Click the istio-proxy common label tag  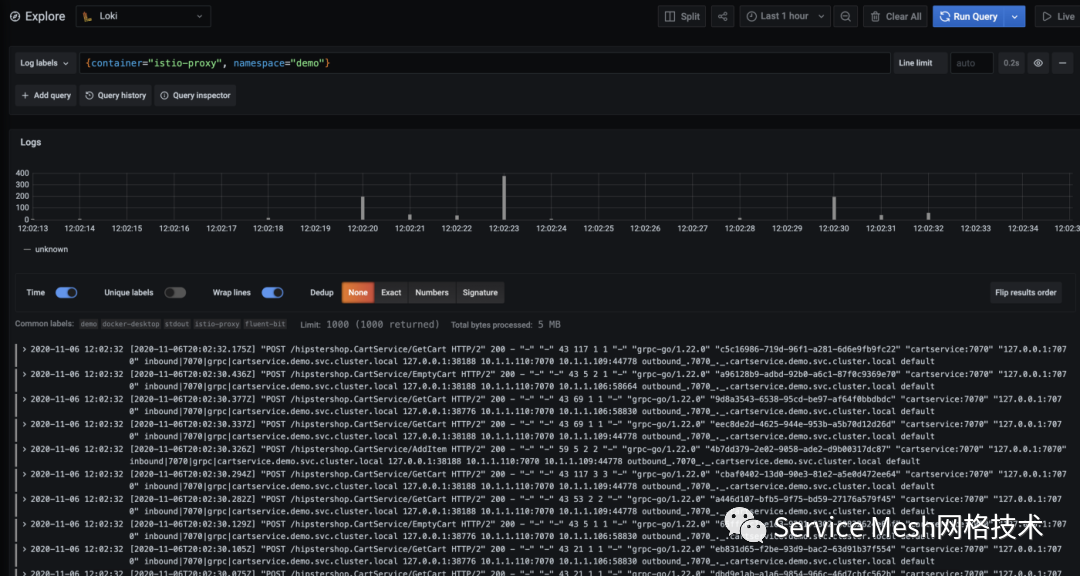click(217, 324)
